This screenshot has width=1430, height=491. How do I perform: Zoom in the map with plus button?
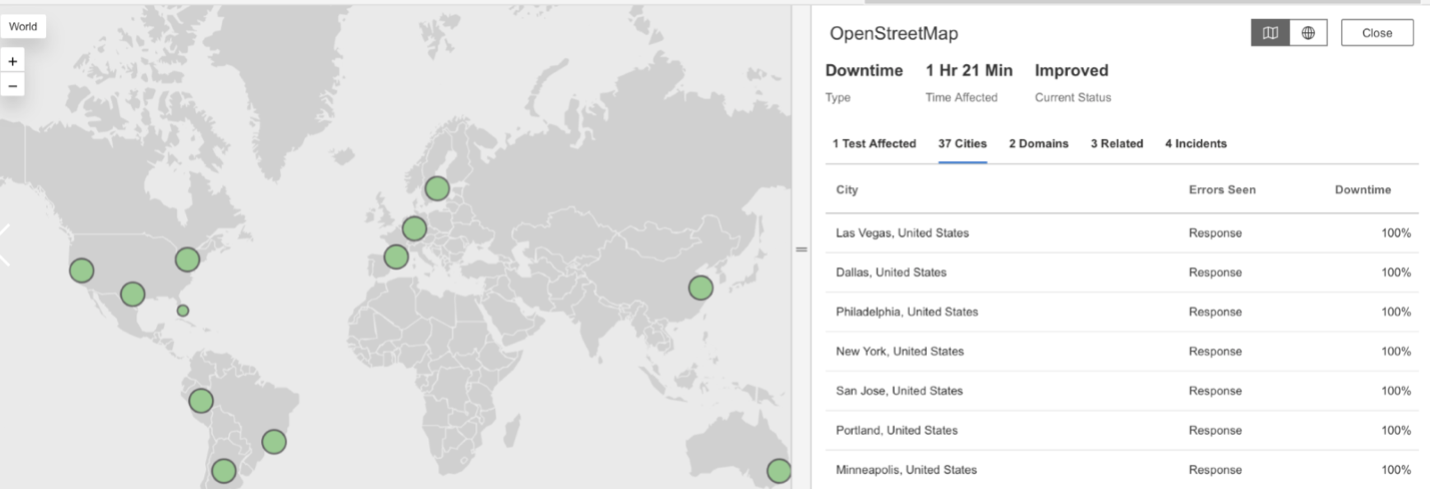[x=13, y=61]
